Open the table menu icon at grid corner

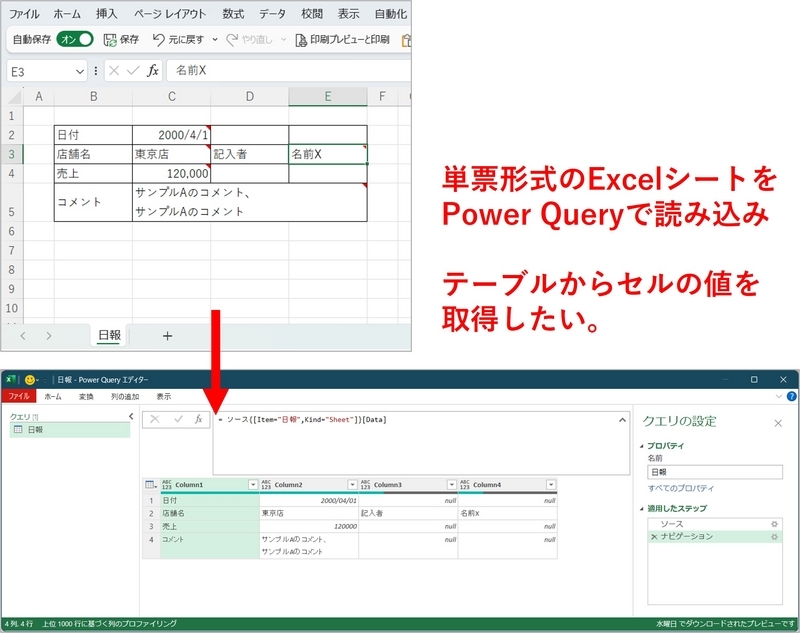pyautogui.click(x=151, y=485)
